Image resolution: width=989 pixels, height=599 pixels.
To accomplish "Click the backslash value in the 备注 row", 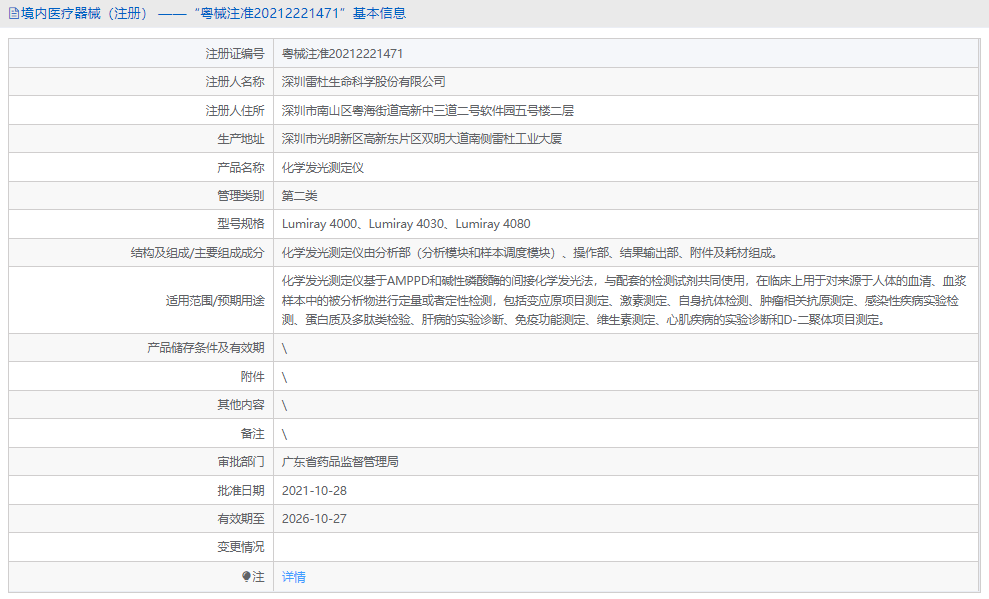I will (x=284, y=434).
